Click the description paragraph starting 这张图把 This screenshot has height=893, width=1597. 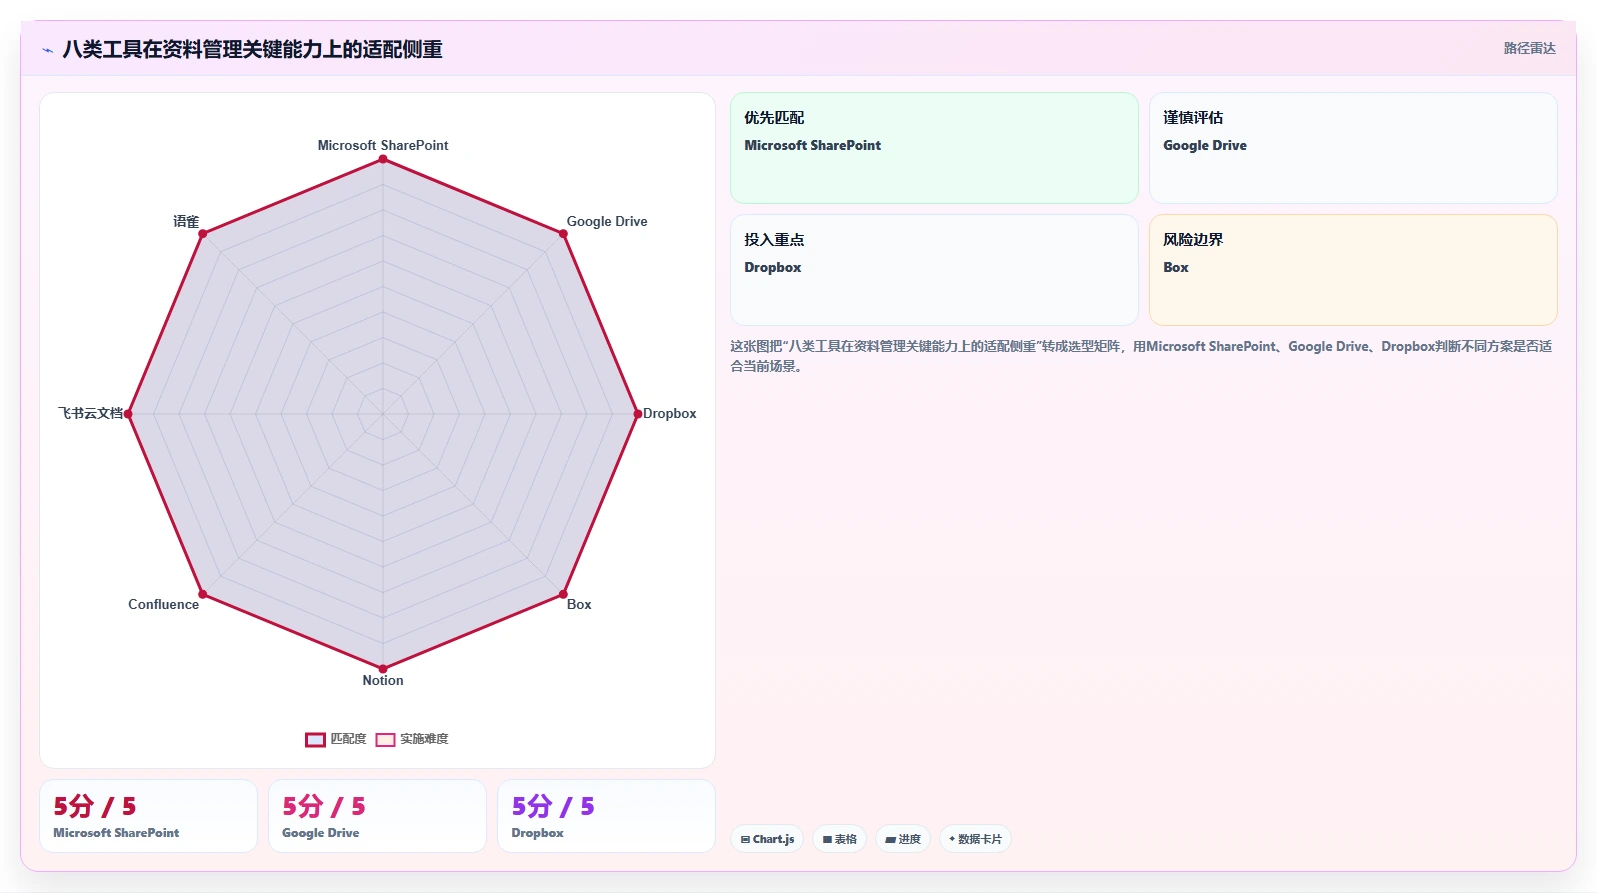[x=1141, y=356]
